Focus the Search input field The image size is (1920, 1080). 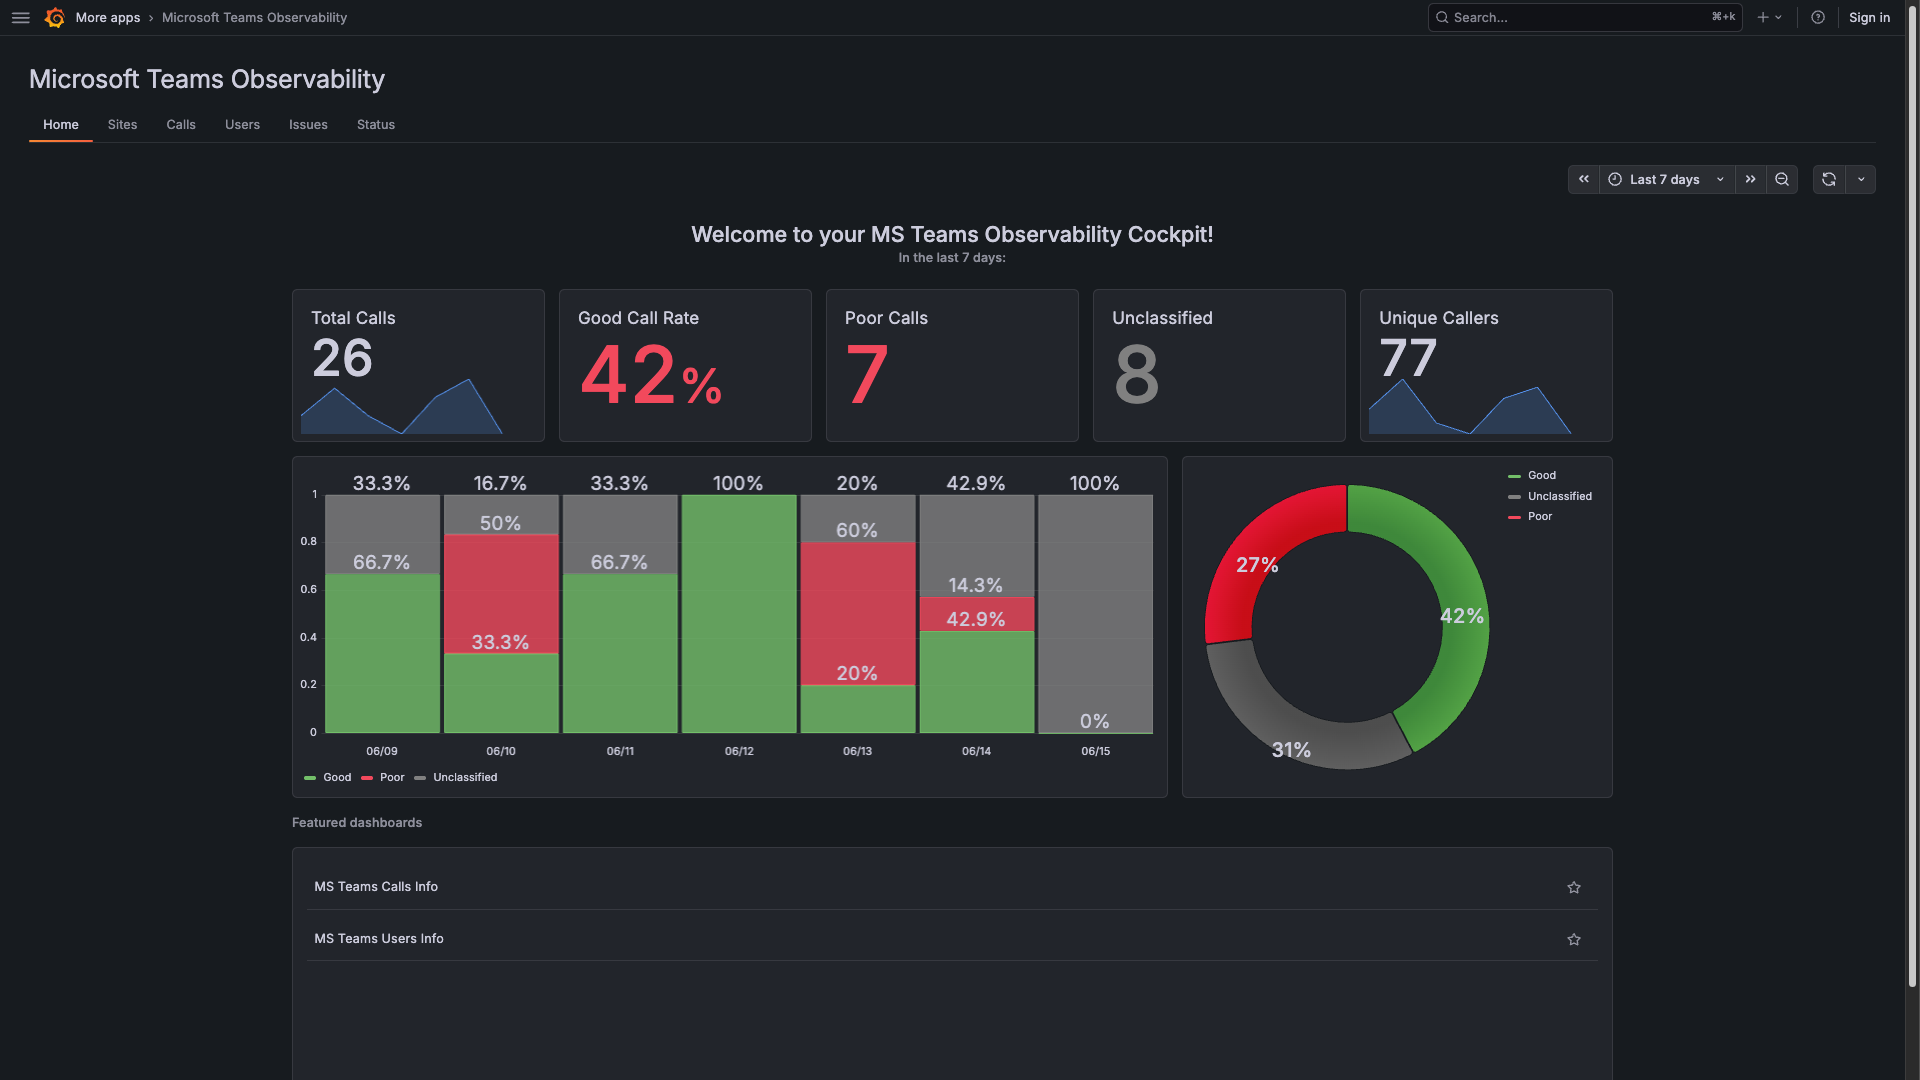(1584, 17)
